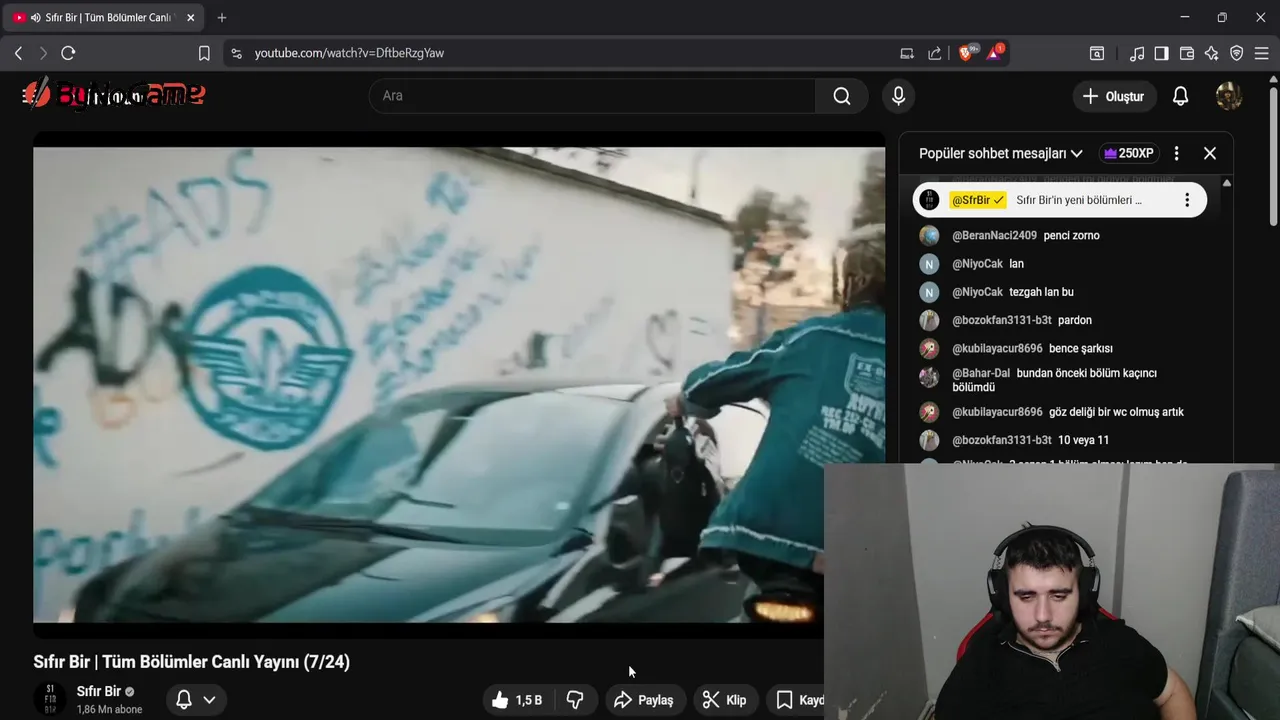The width and height of the screenshot is (1280, 720).
Task: Open the Brave playlist music-note icon
Action: pyautogui.click(x=1137, y=53)
